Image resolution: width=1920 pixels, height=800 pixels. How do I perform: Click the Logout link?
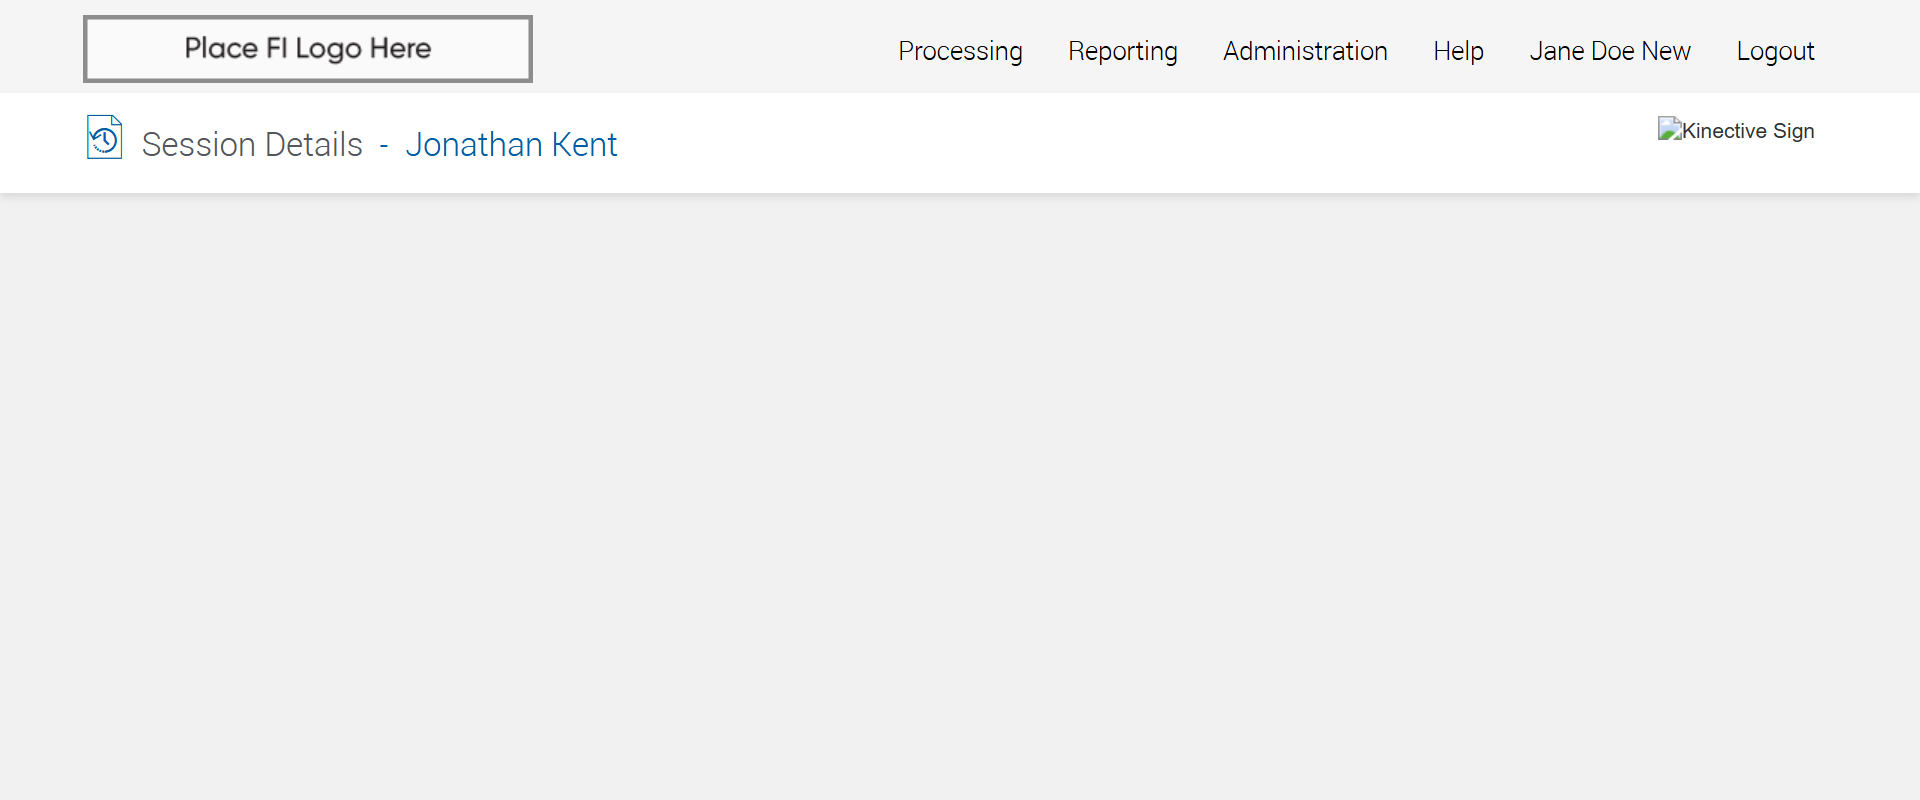[x=1774, y=51]
